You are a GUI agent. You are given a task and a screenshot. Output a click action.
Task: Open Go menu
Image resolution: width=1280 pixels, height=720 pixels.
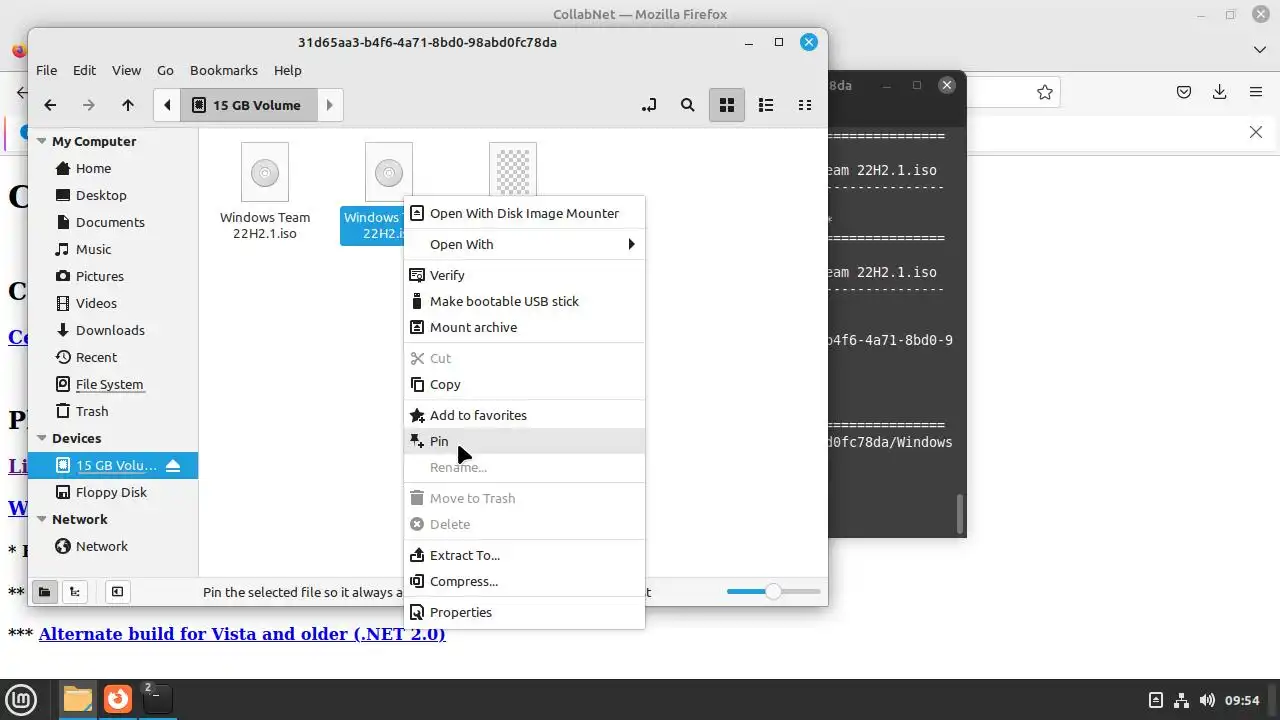(165, 70)
